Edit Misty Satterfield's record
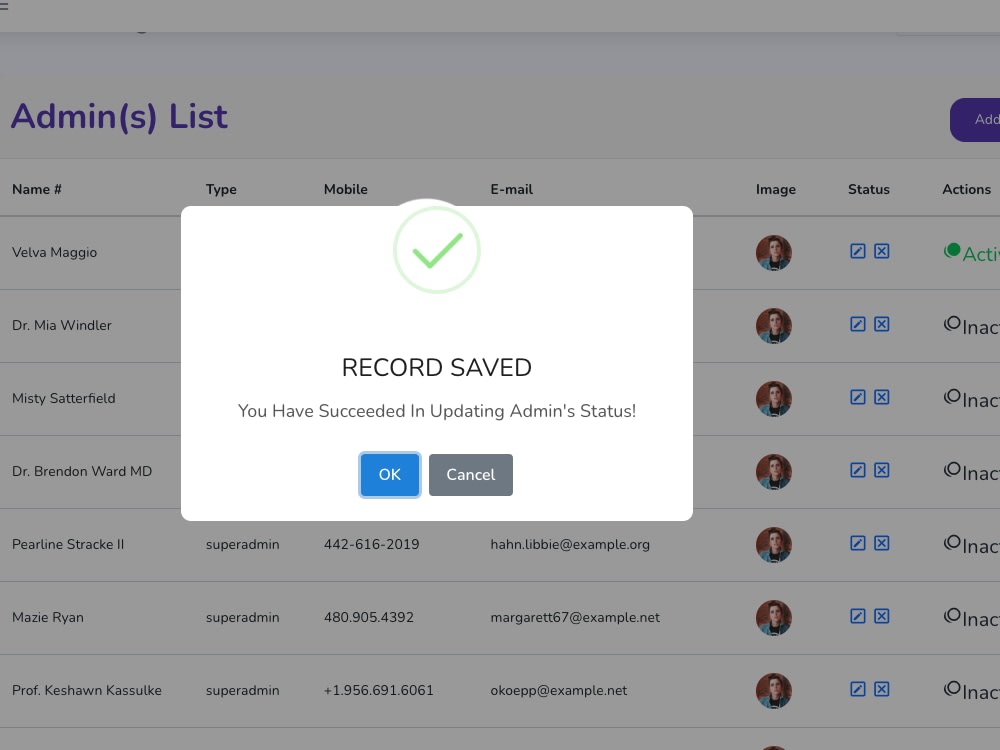This screenshot has height=750, width=1000. [x=858, y=397]
